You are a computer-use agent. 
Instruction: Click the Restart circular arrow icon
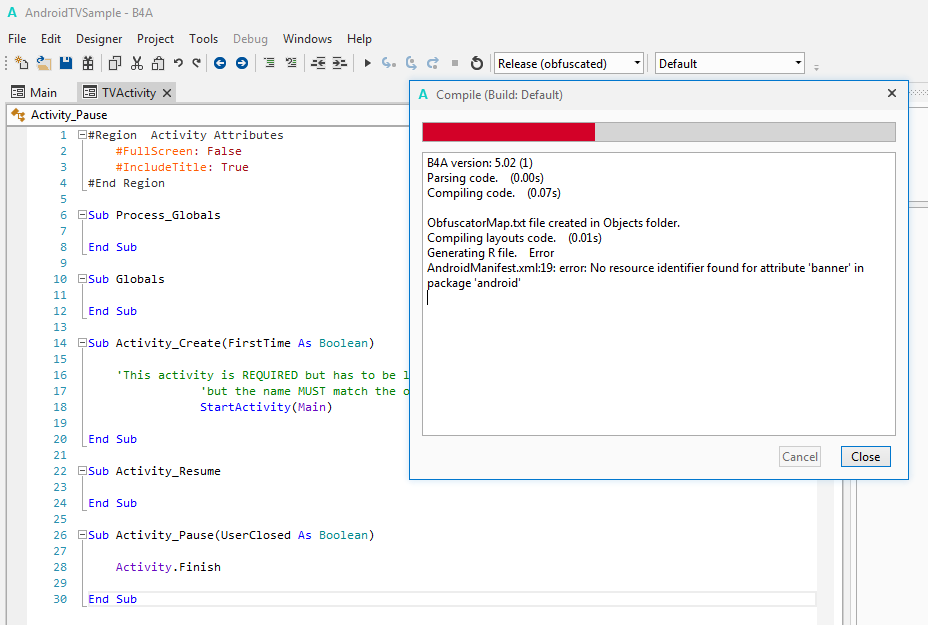(x=477, y=63)
